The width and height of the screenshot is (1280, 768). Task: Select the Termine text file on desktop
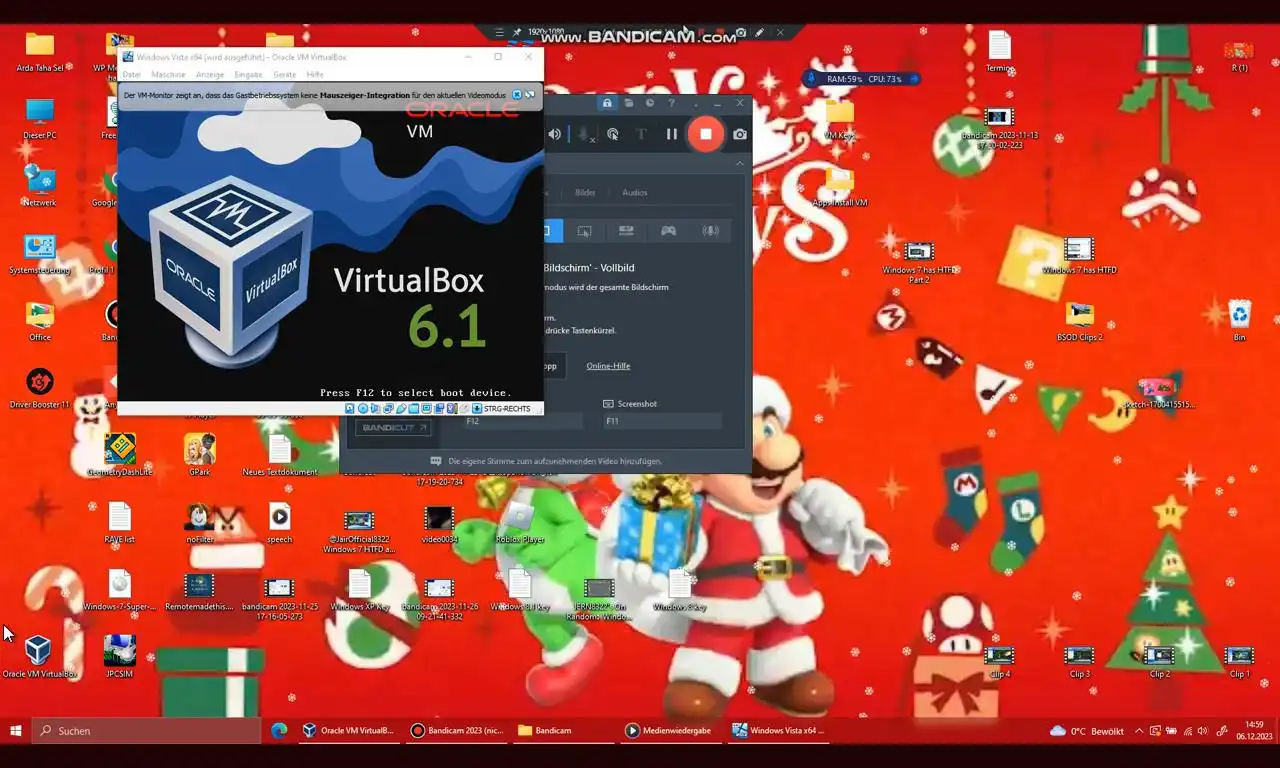point(1000,52)
